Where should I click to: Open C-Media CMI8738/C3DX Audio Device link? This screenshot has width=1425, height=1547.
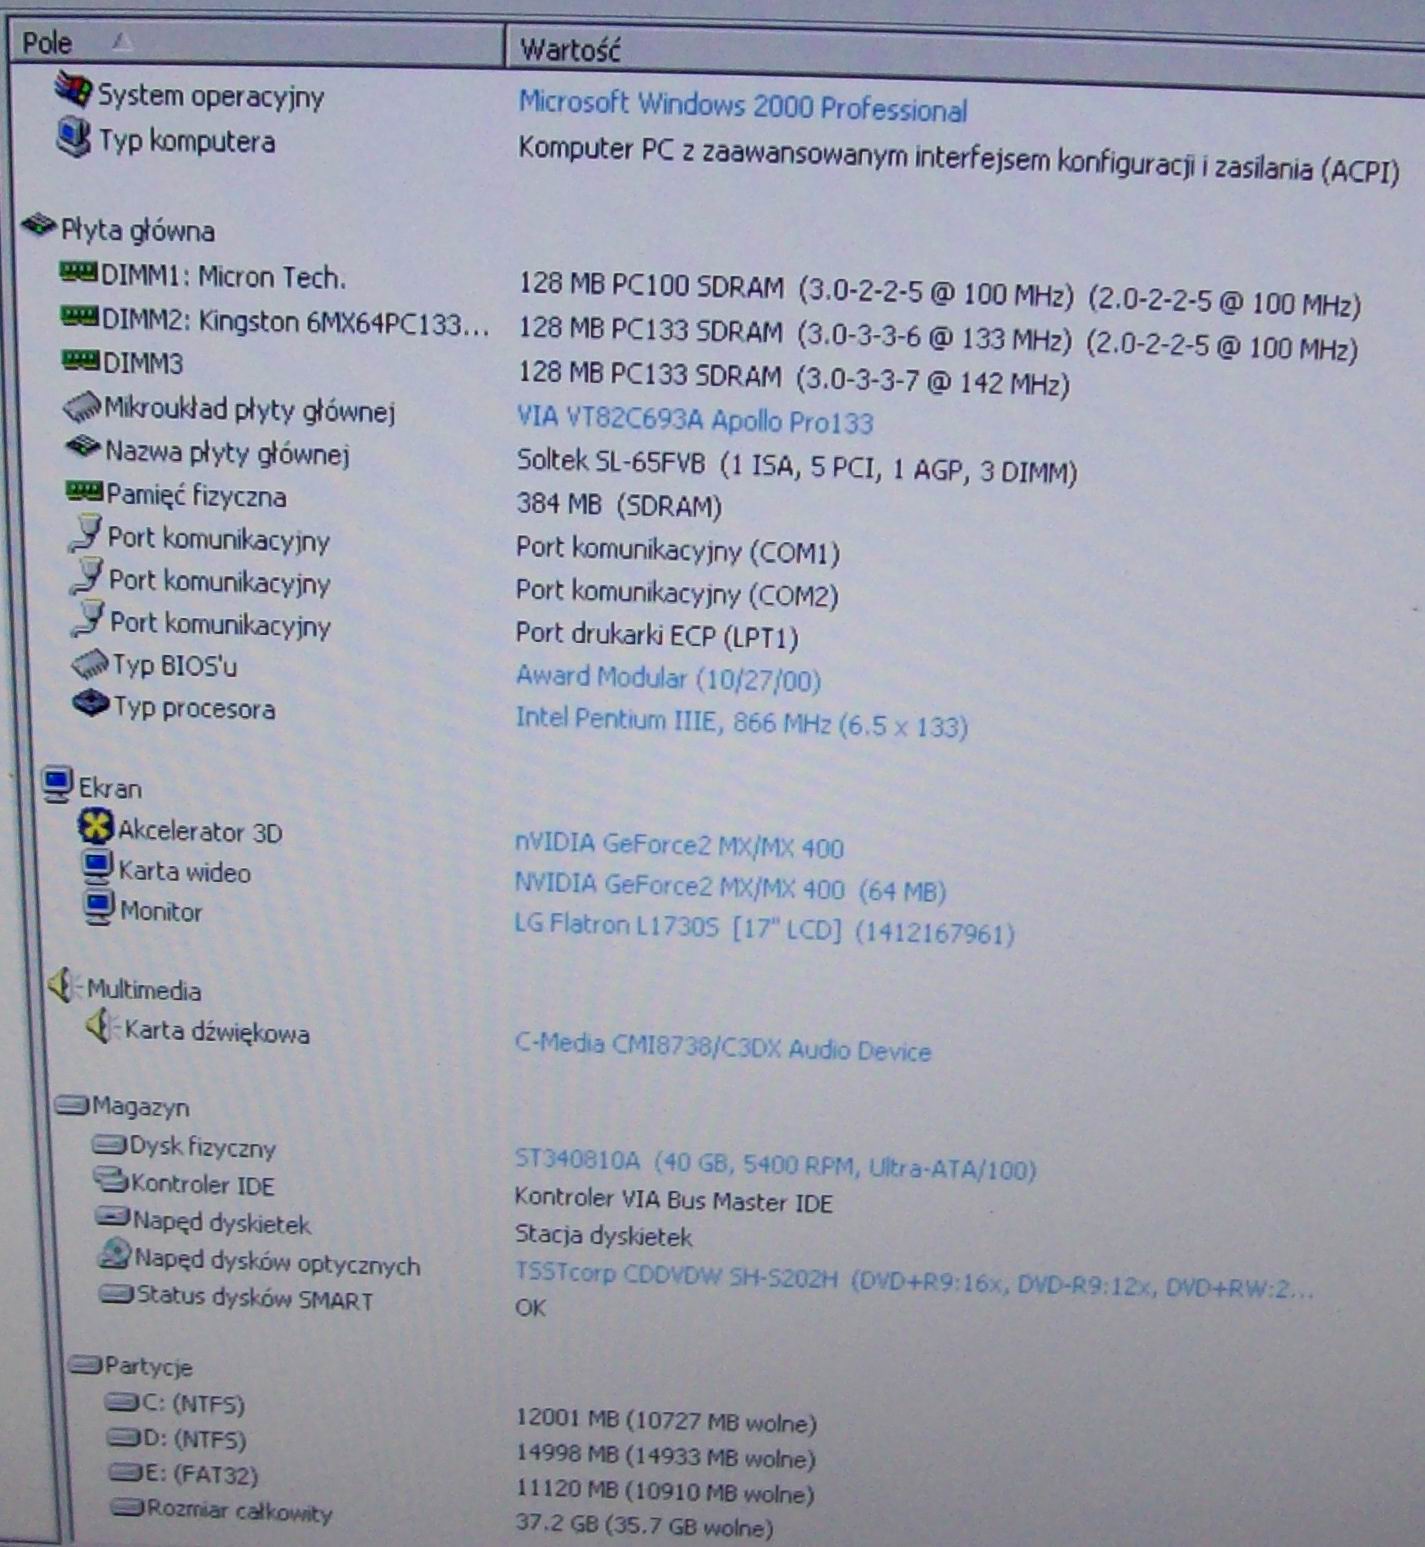[x=722, y=1047]
